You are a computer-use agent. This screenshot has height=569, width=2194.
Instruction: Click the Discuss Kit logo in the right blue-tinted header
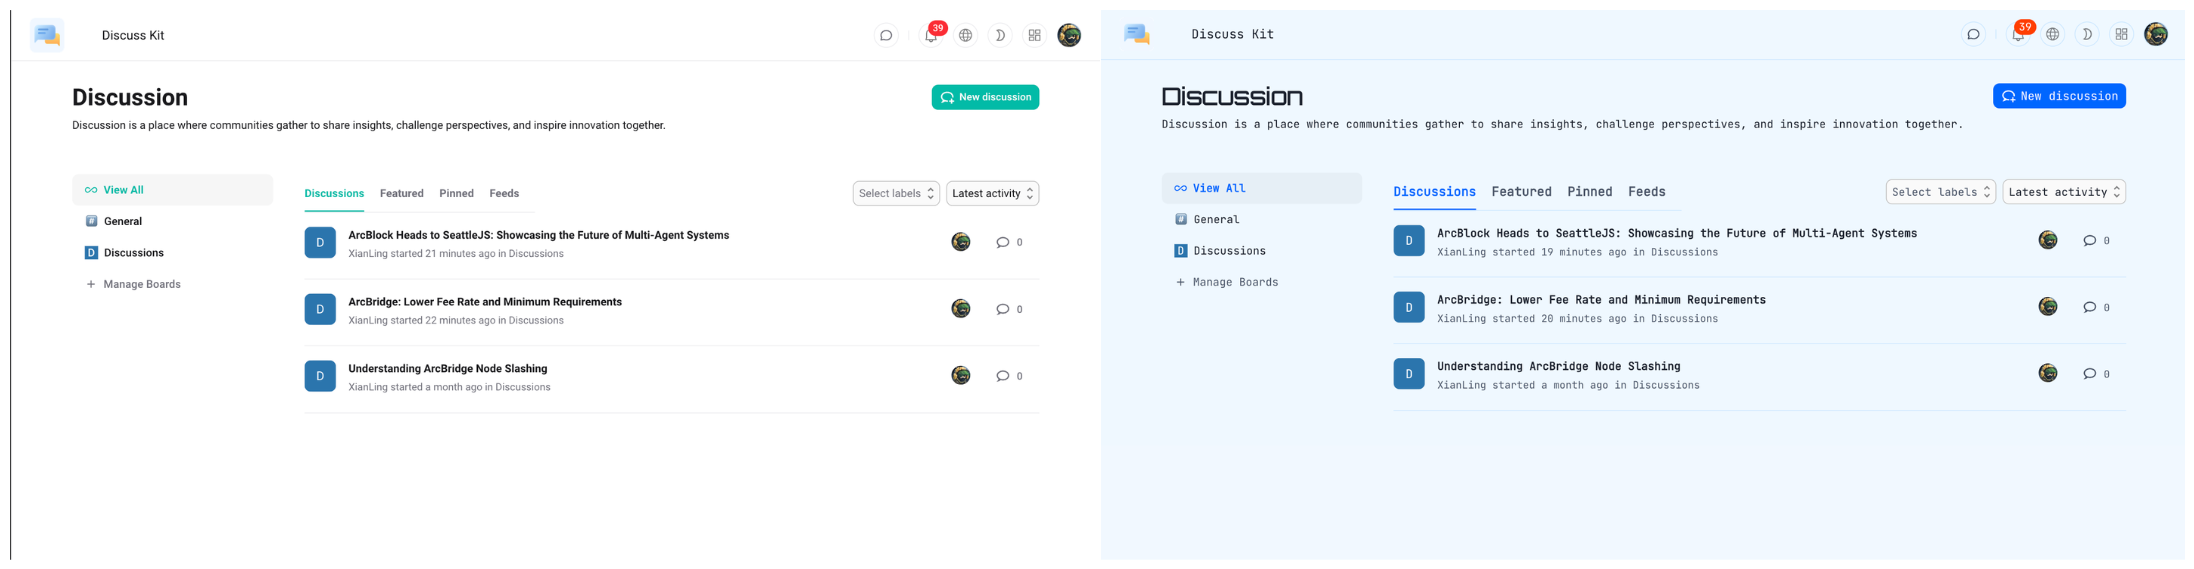(x=1136, y=34)
